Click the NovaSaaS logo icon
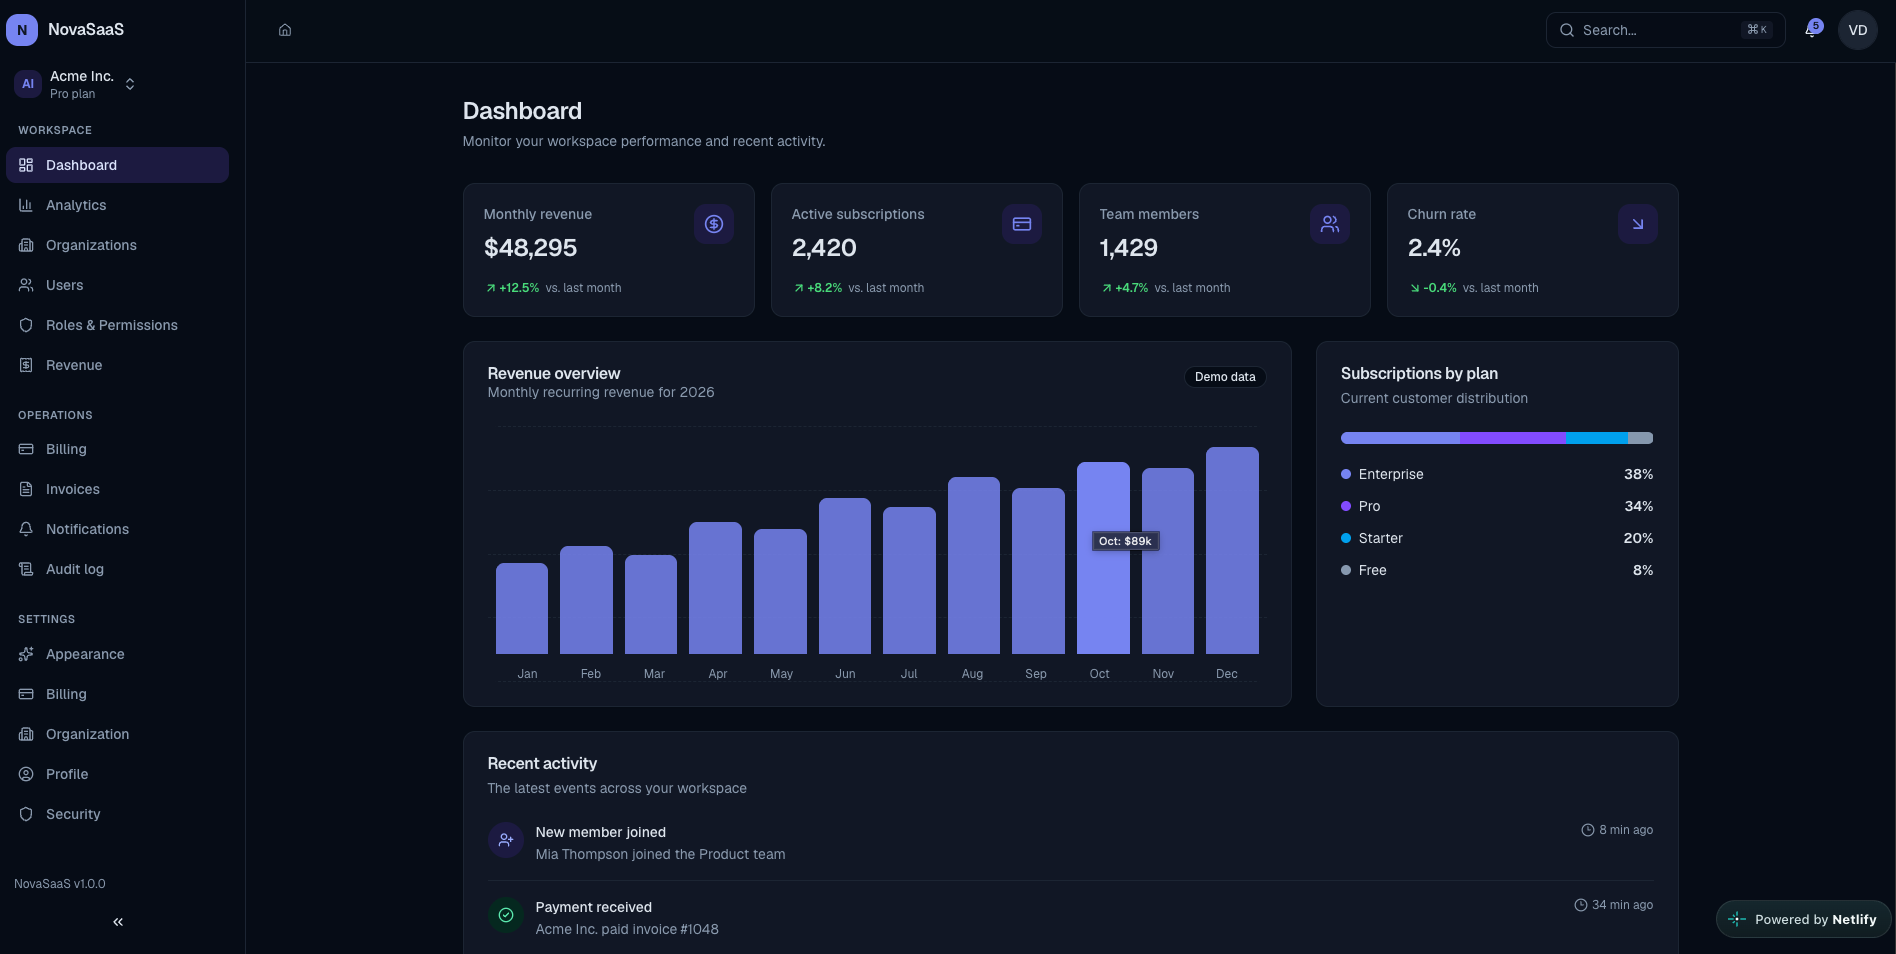 tap(22, 30)
